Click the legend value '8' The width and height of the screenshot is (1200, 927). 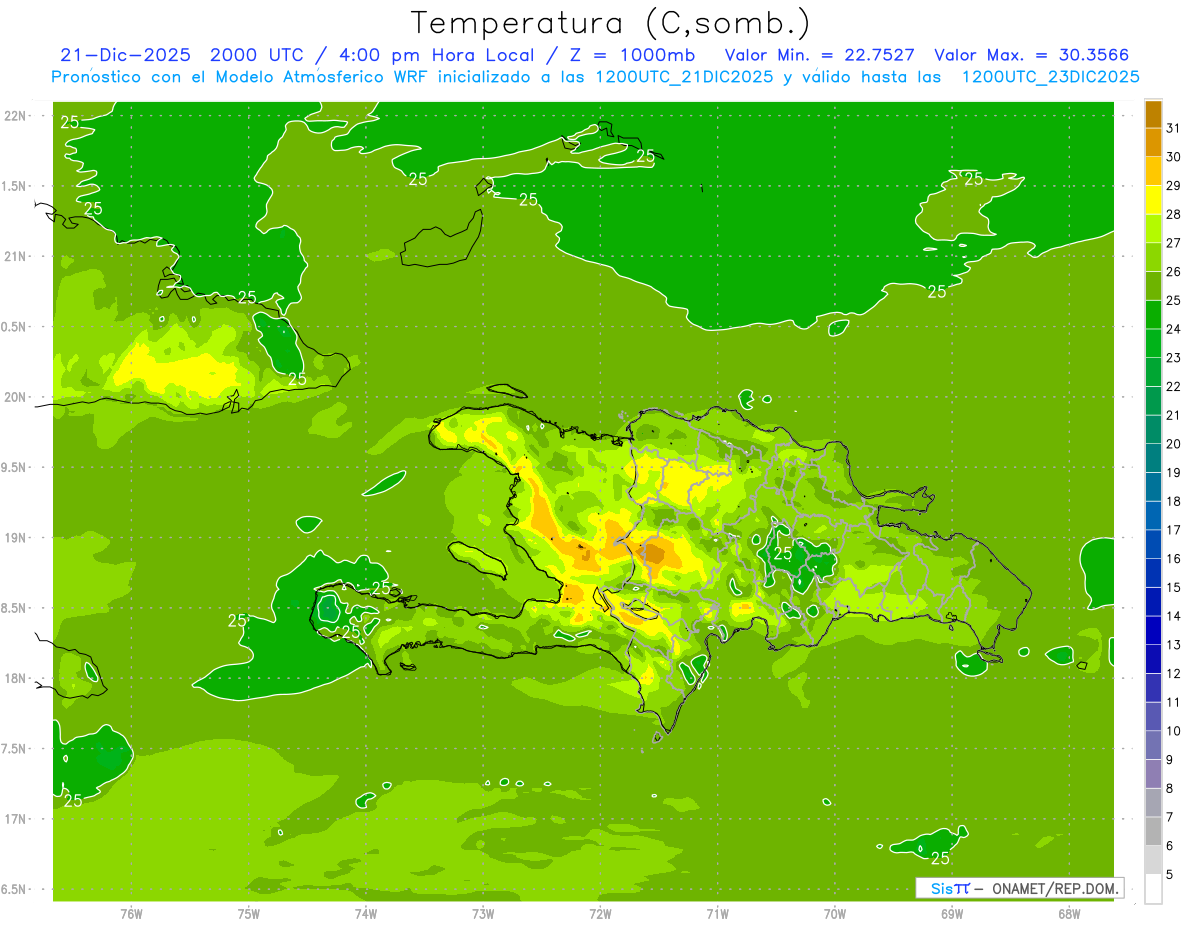(1170, 789)
